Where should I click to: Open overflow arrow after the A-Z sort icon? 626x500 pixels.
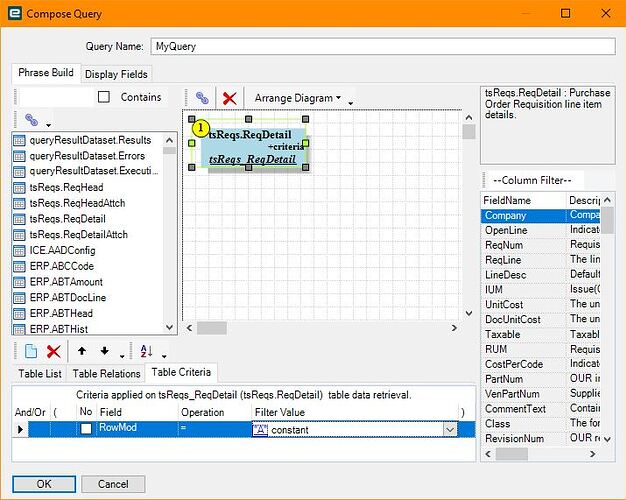coord(164,356)
